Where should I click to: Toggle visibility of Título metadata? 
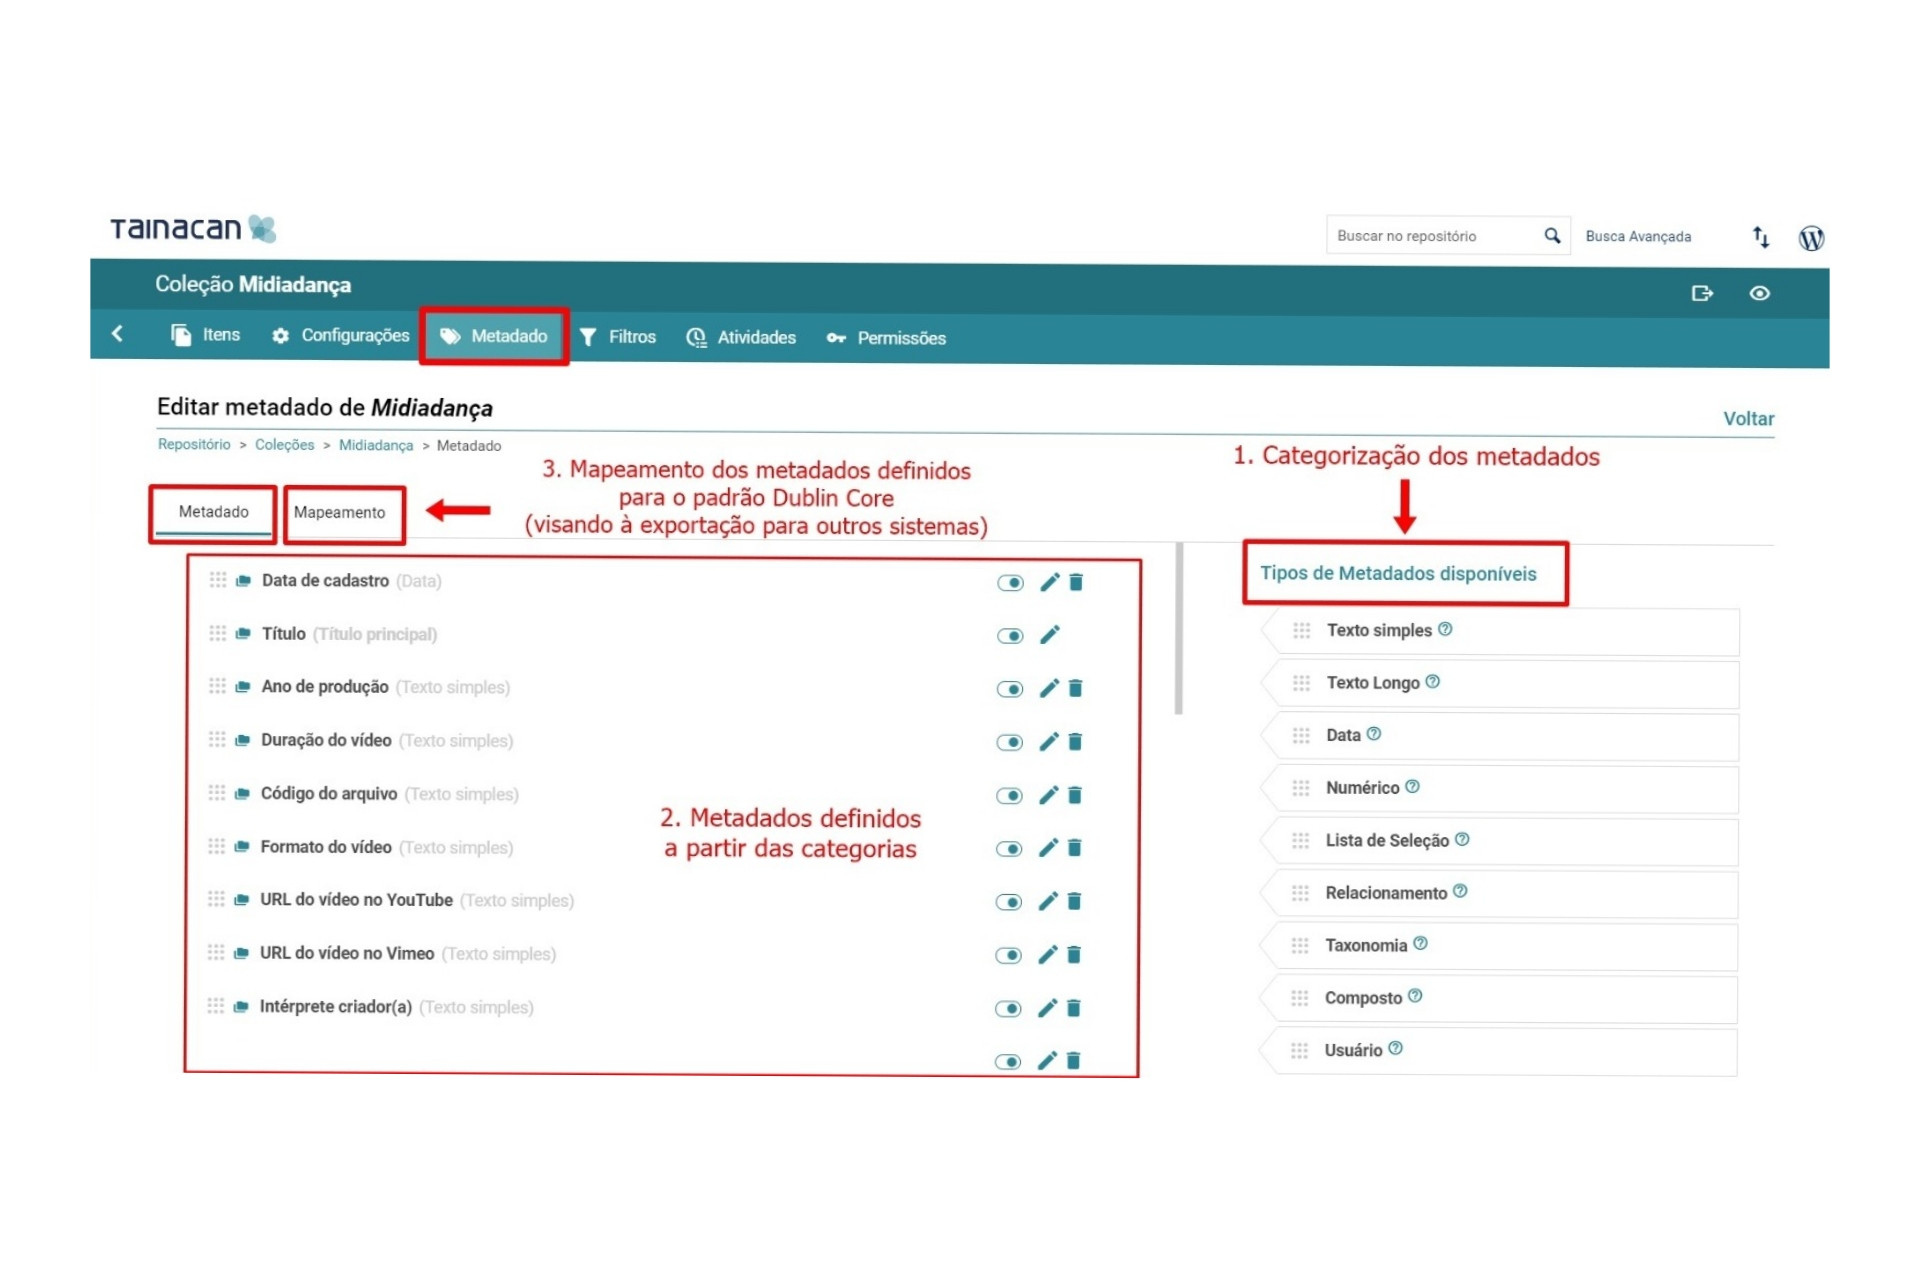tap(1009, 635)
